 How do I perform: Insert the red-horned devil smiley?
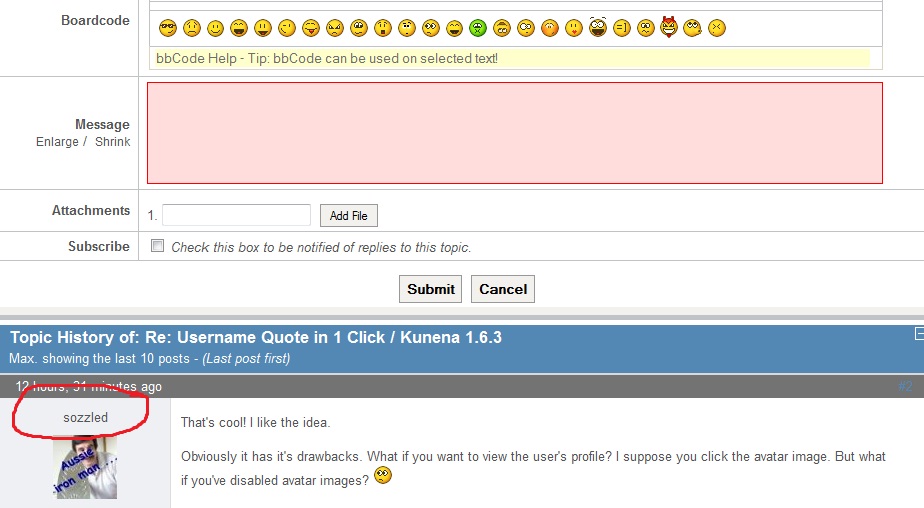pyautogui.click(x=669, y=27)
